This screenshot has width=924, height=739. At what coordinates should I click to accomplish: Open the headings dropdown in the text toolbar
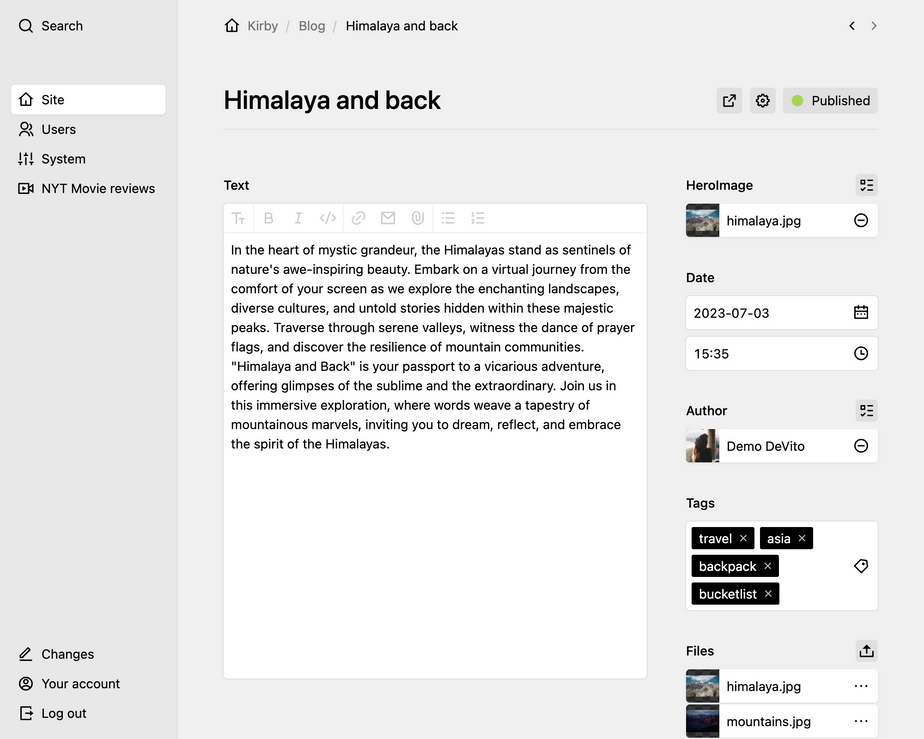238,218
